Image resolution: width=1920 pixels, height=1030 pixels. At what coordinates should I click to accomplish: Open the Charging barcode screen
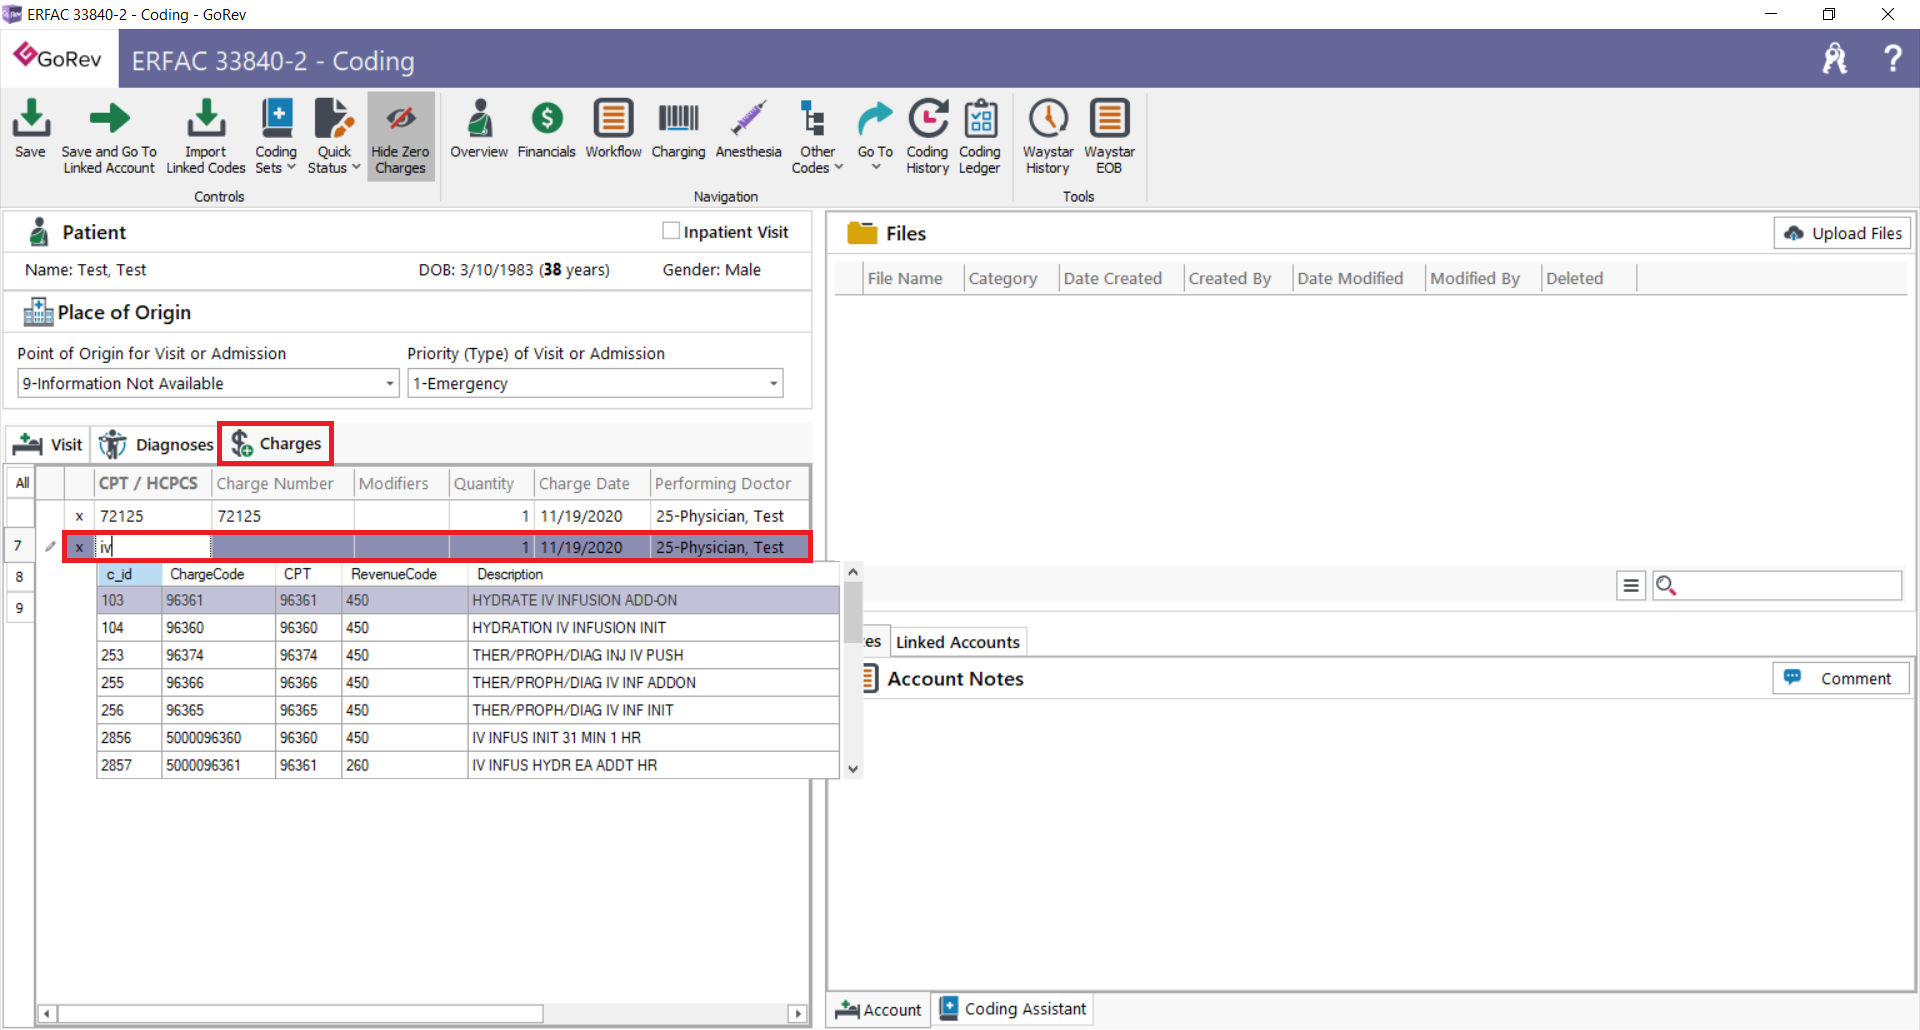click(678, 129)
